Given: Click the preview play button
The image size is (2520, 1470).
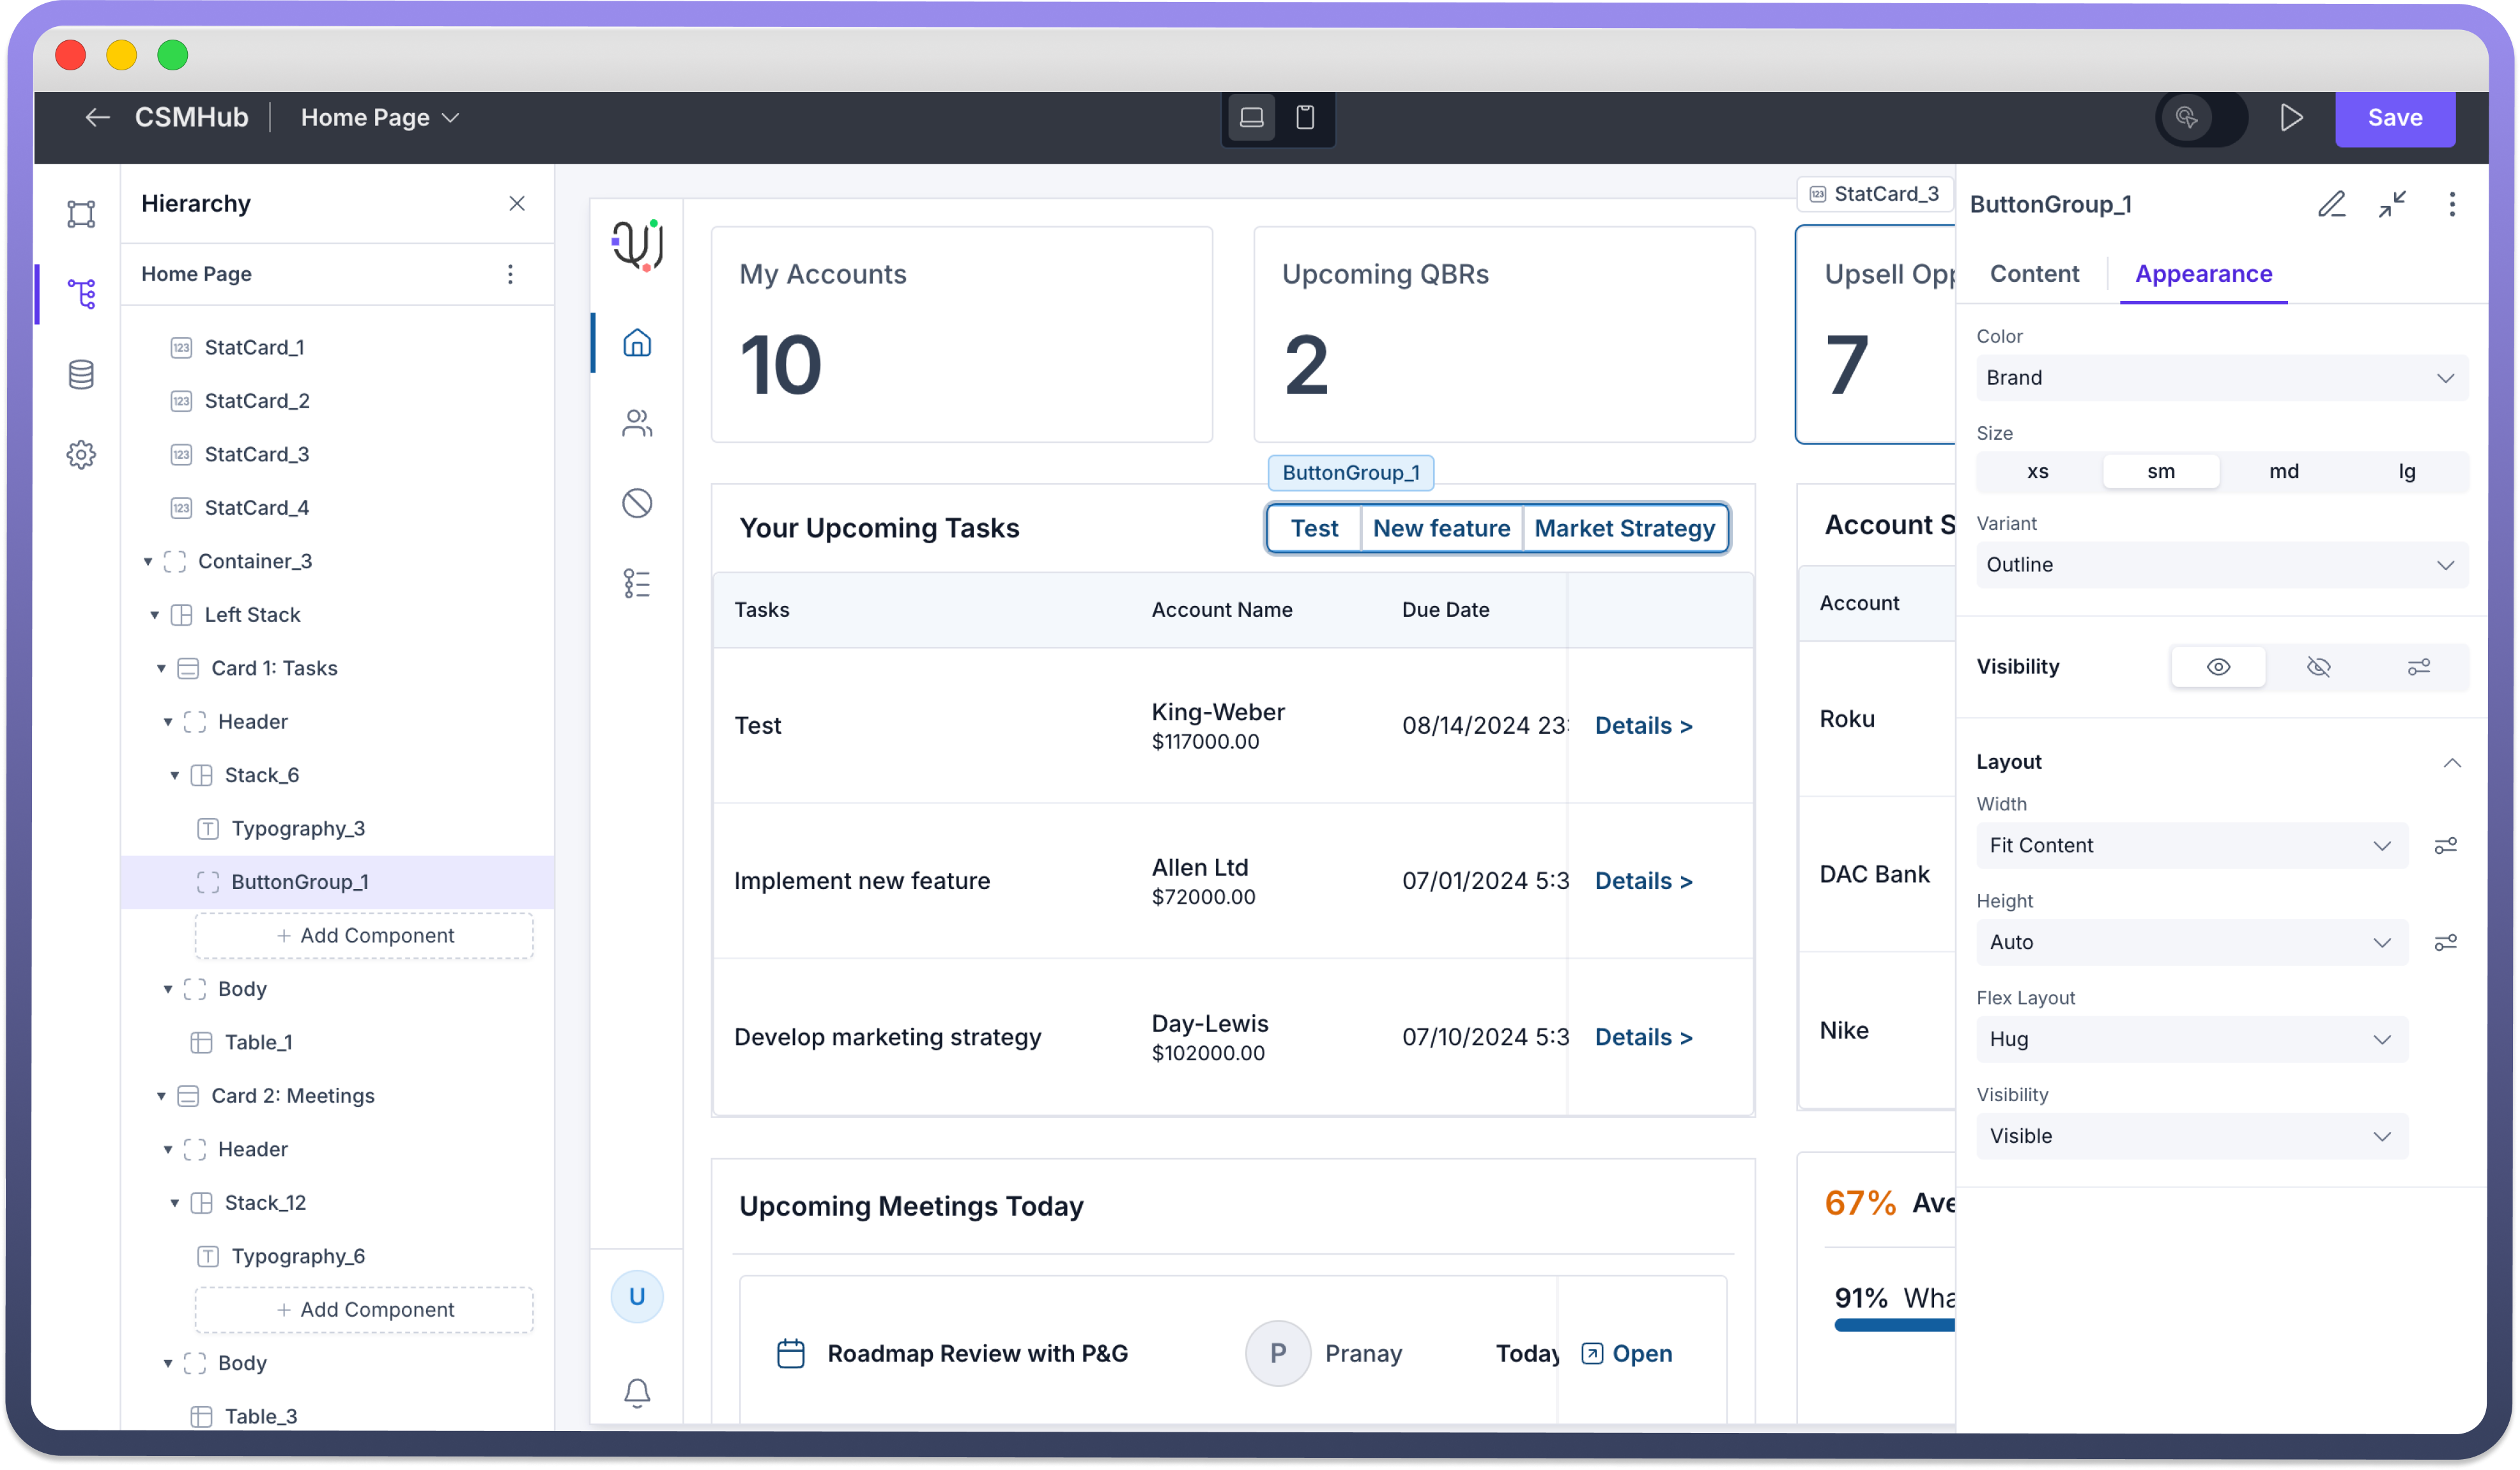Looking at the screenshot, I should [x=2291, y=118].
